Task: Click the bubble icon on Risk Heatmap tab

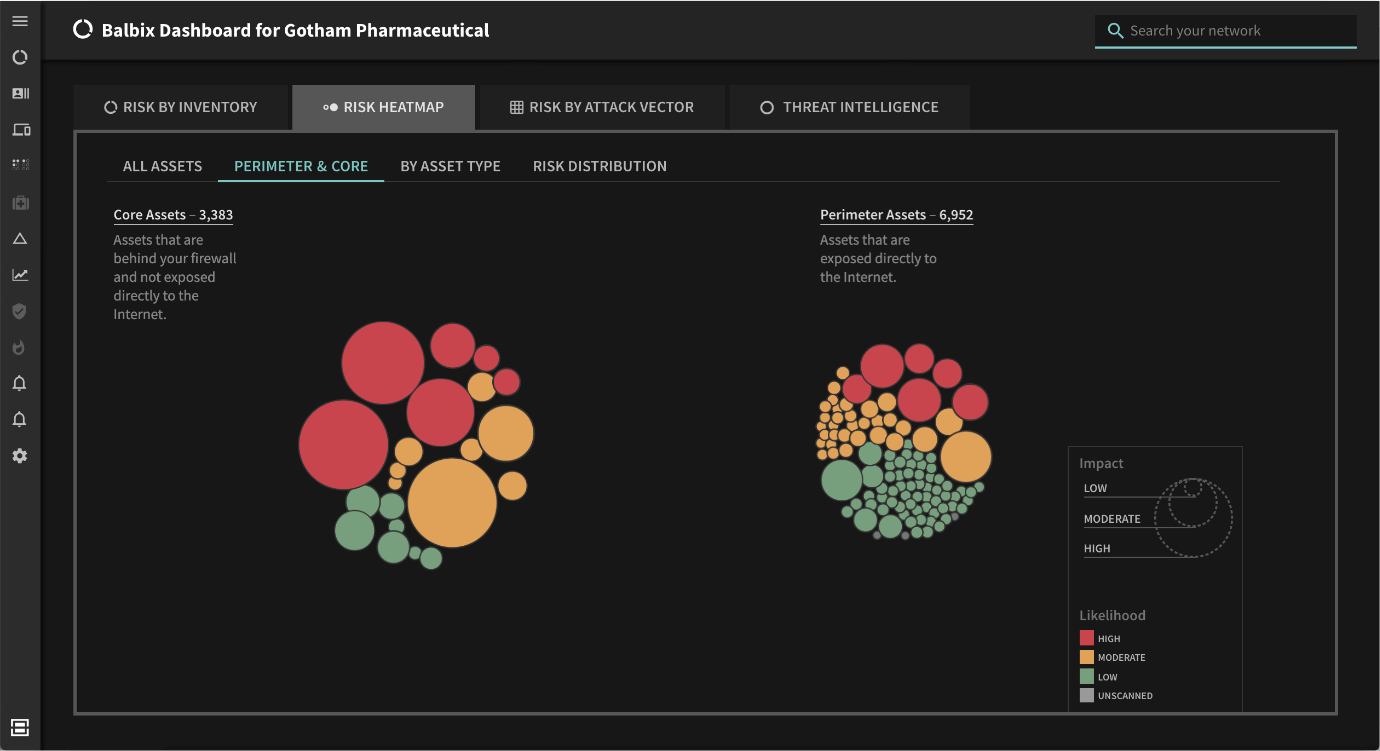Action: coord(331,107)
